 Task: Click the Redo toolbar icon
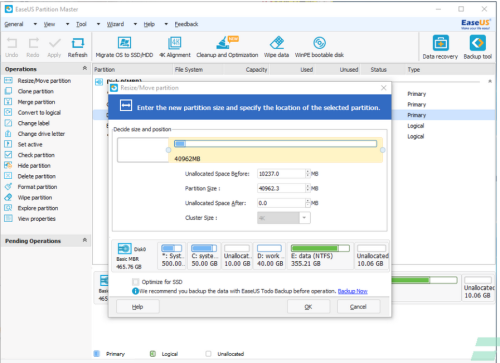[33, 47]
